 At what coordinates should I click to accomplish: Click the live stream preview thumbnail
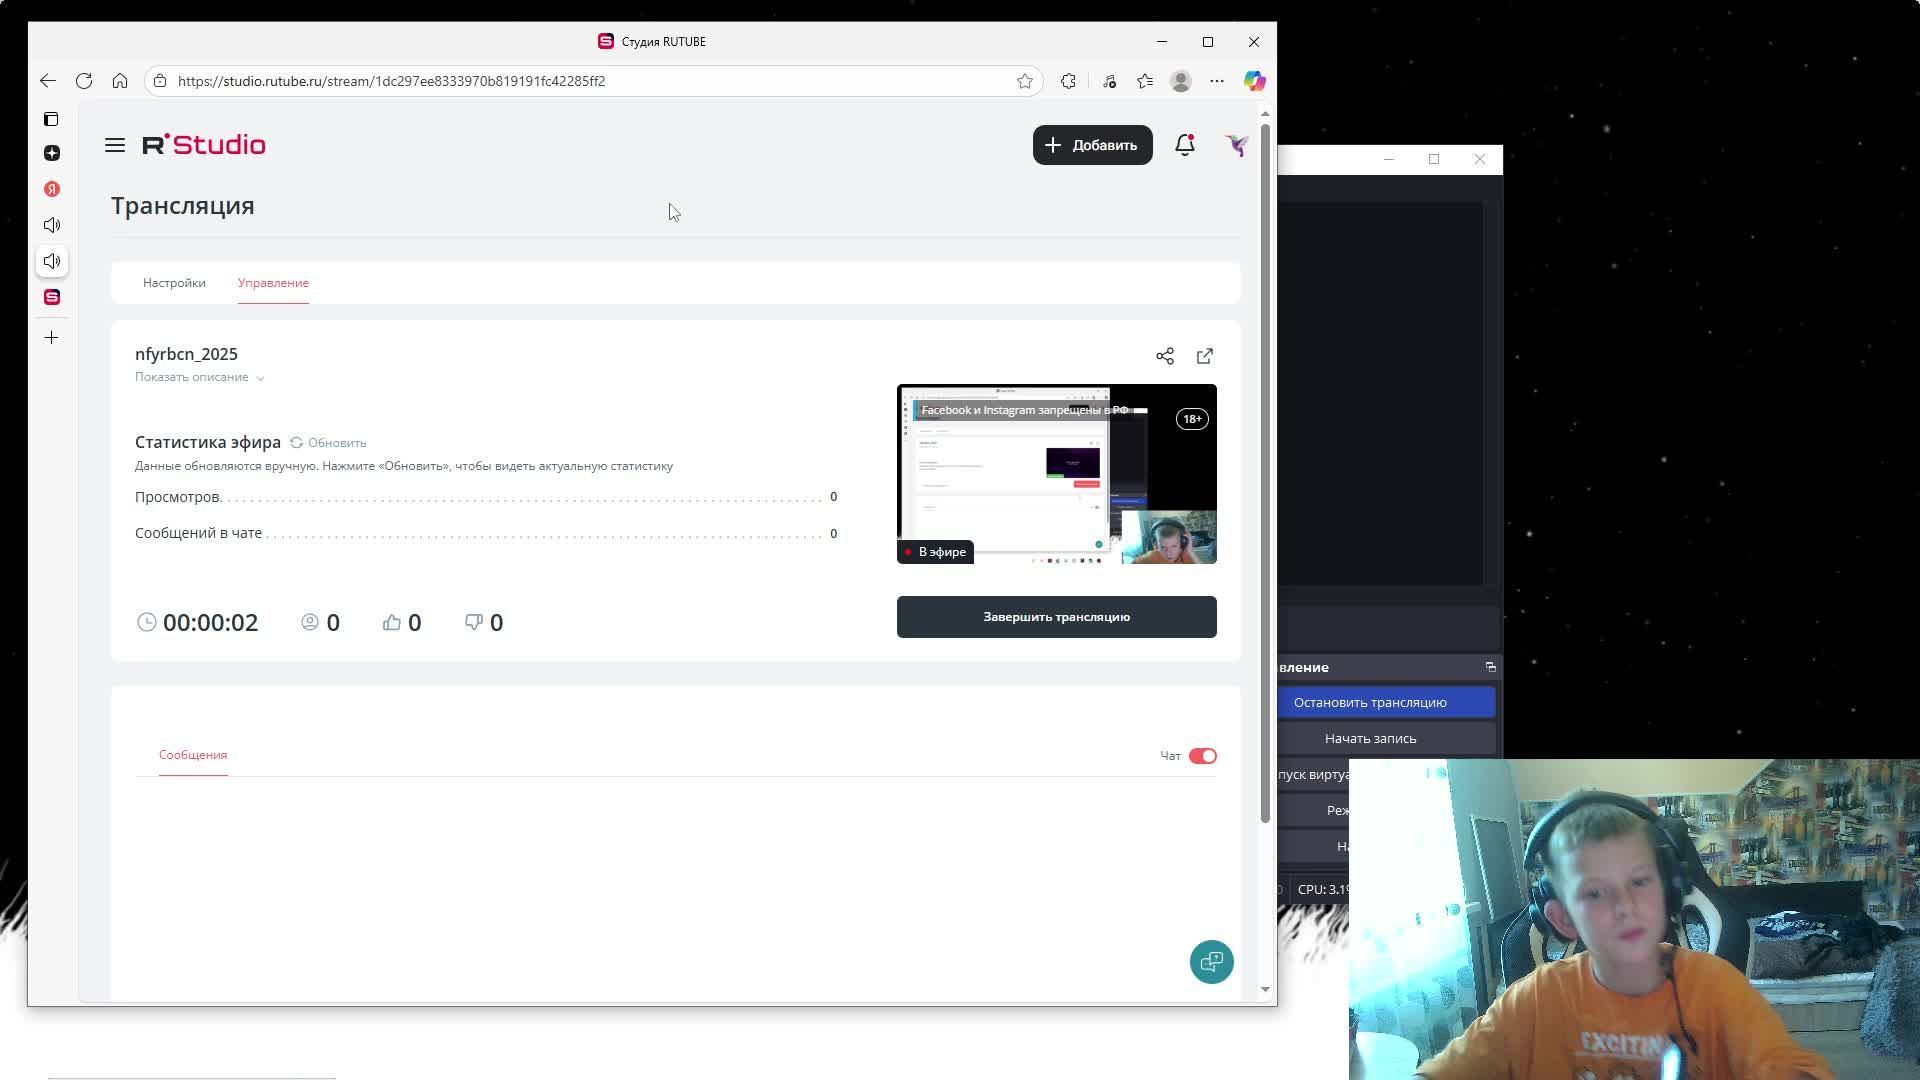1056,474
